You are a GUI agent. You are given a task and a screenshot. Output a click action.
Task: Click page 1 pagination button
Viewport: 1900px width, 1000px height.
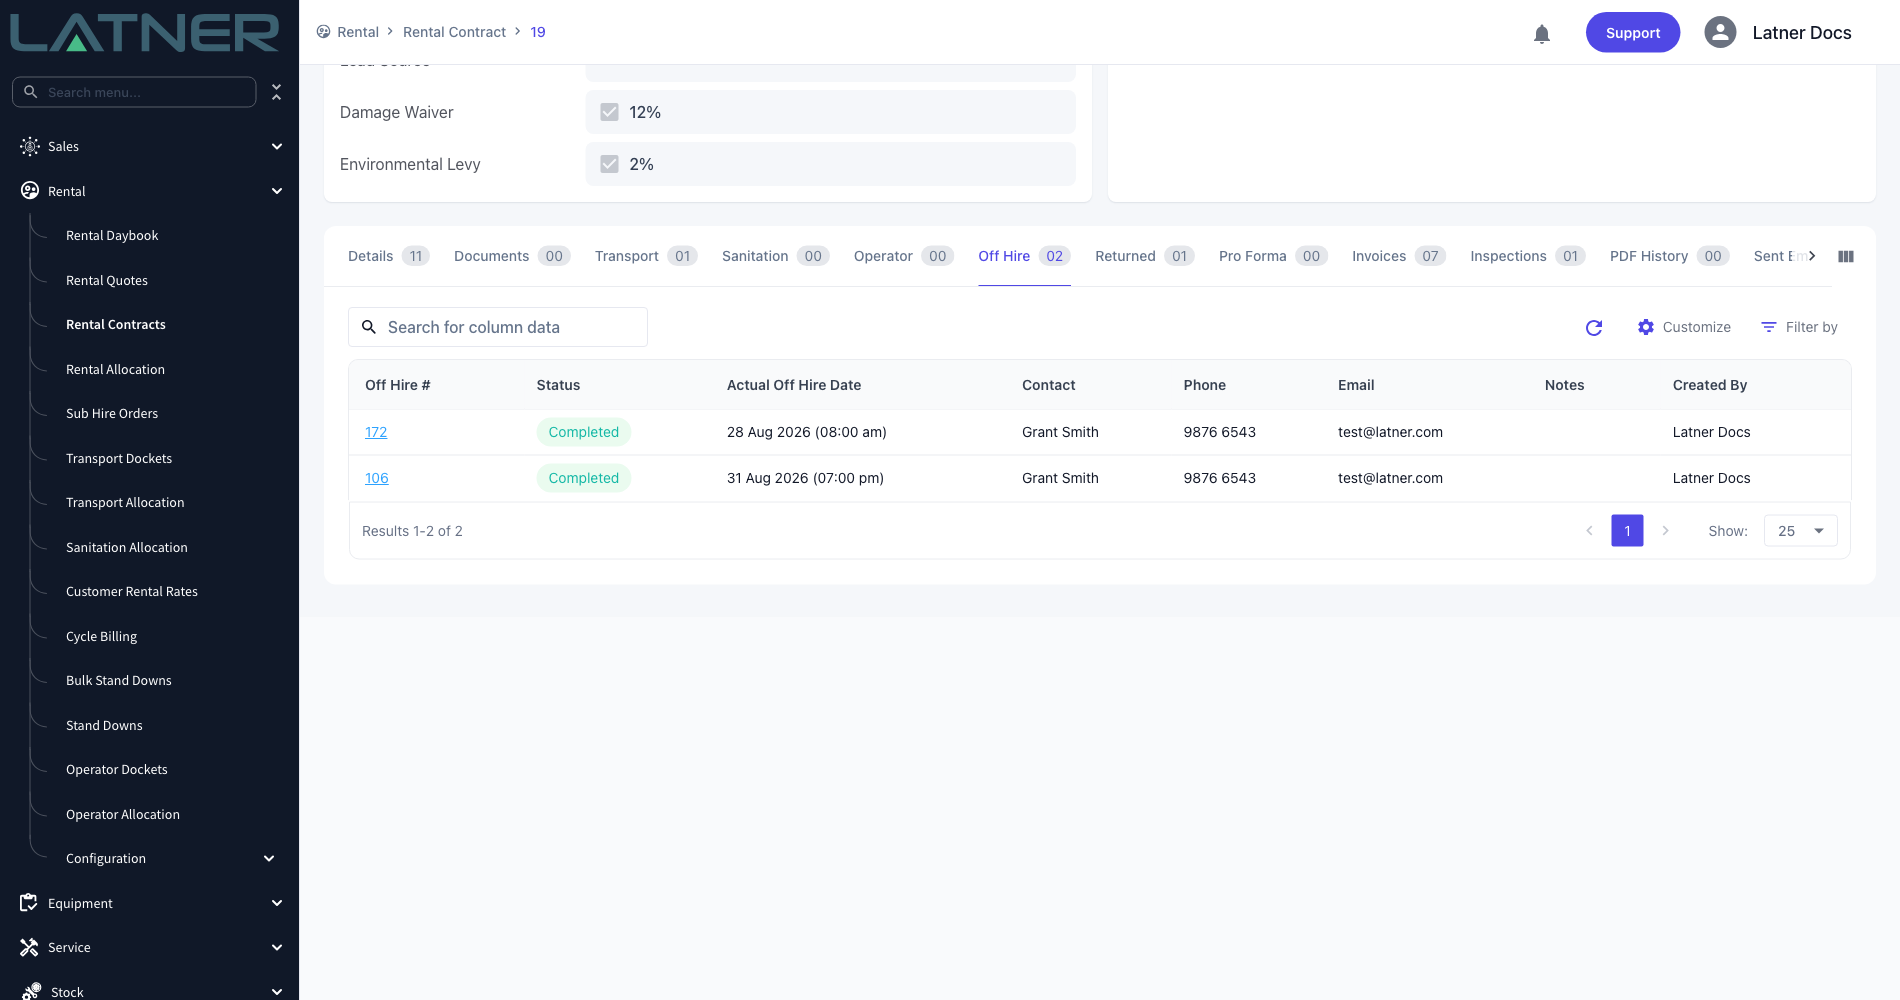(1627, 531)
